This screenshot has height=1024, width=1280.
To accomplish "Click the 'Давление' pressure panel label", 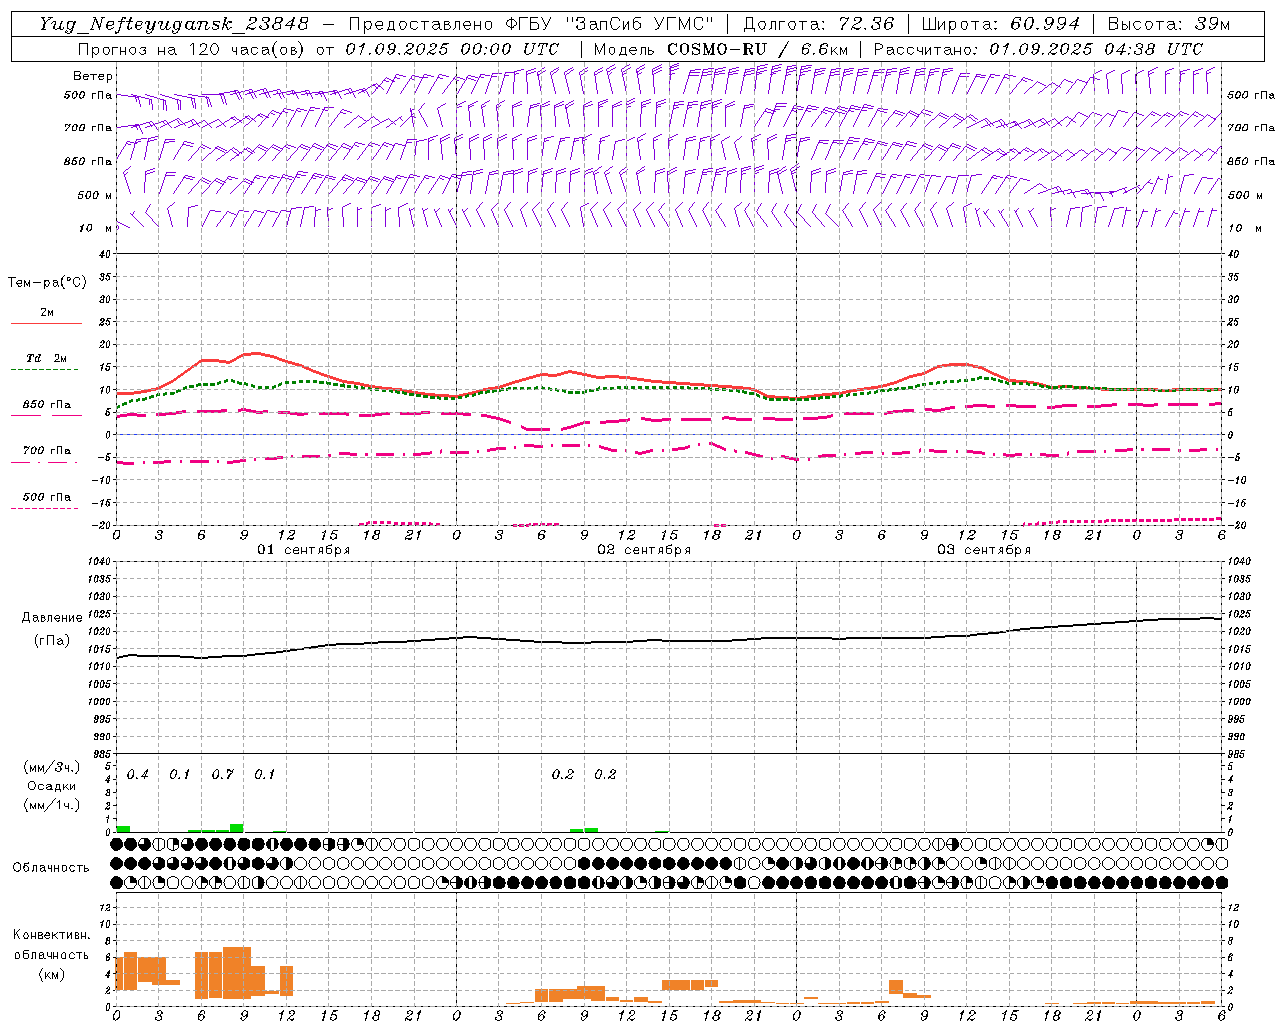I will pos(52,618).
